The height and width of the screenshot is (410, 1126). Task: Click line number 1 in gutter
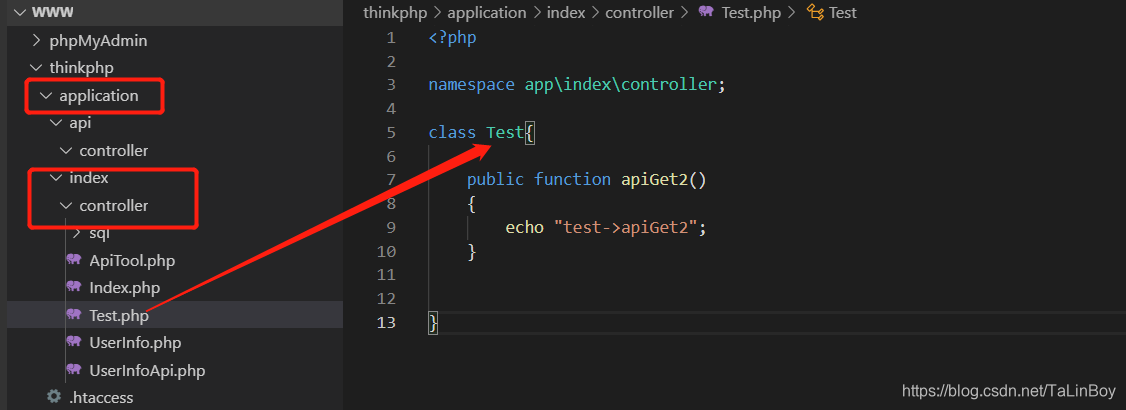tap(391, 37)
